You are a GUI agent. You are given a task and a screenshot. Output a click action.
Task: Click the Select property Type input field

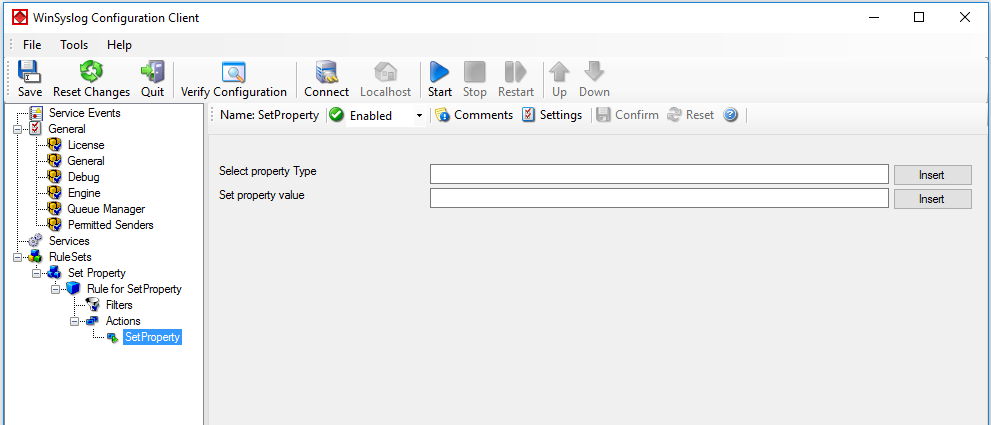659,175
